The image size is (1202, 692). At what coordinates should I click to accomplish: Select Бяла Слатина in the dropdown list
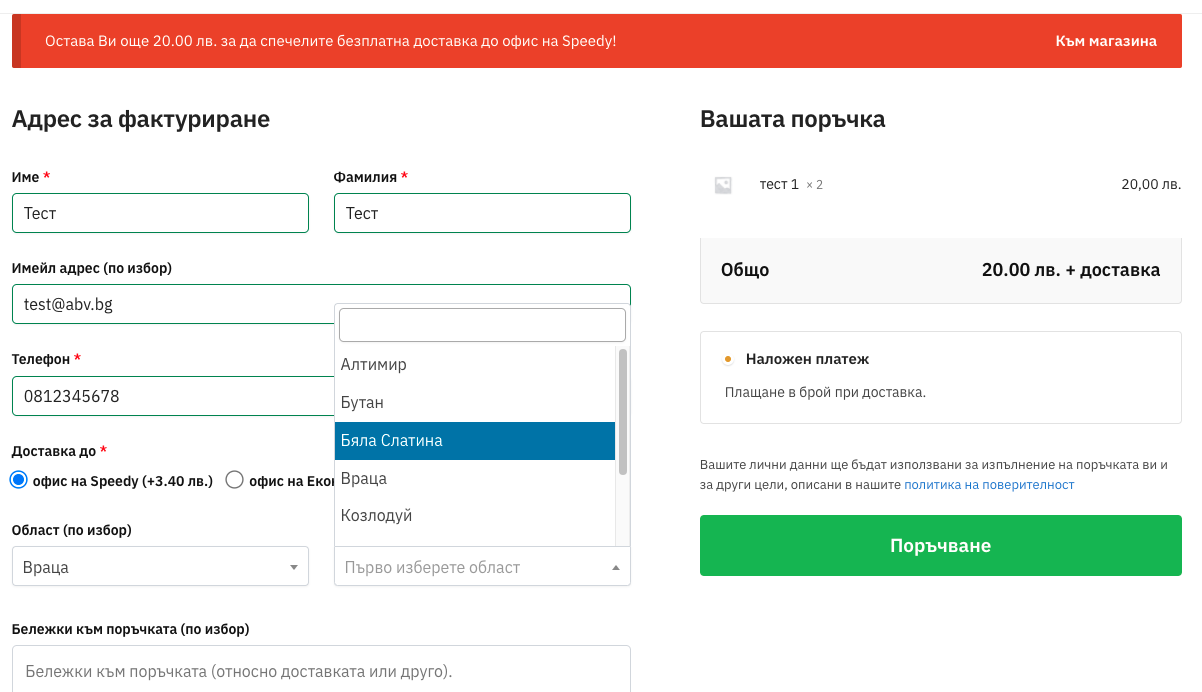(x=475, y=441)
